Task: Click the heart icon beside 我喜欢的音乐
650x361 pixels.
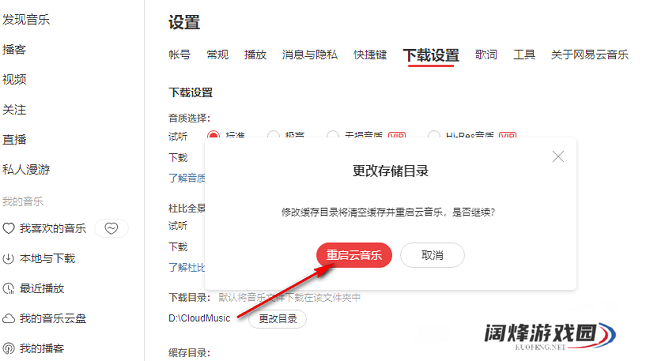Action: [x=9, y=228]
